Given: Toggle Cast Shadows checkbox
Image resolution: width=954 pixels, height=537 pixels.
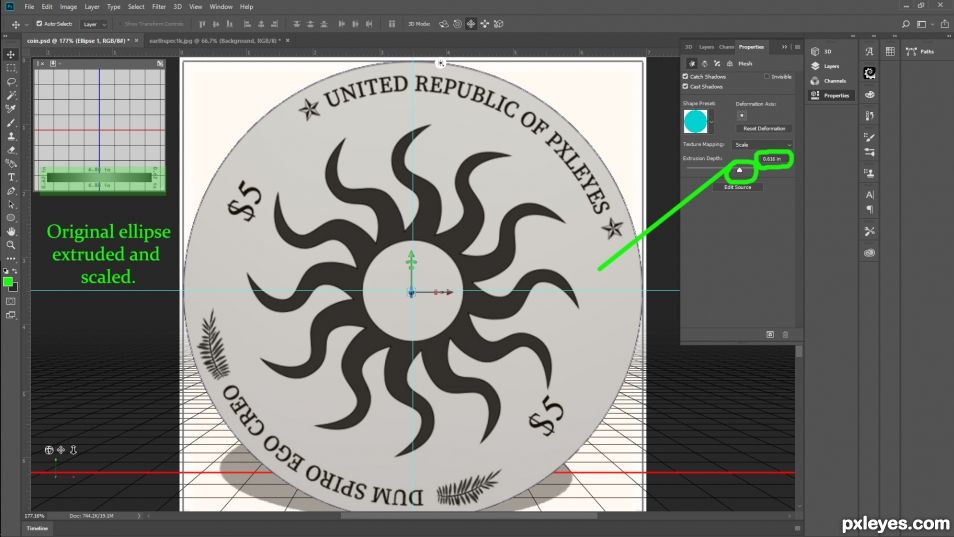Looking at the screenshot, I should tap(686, 86).
